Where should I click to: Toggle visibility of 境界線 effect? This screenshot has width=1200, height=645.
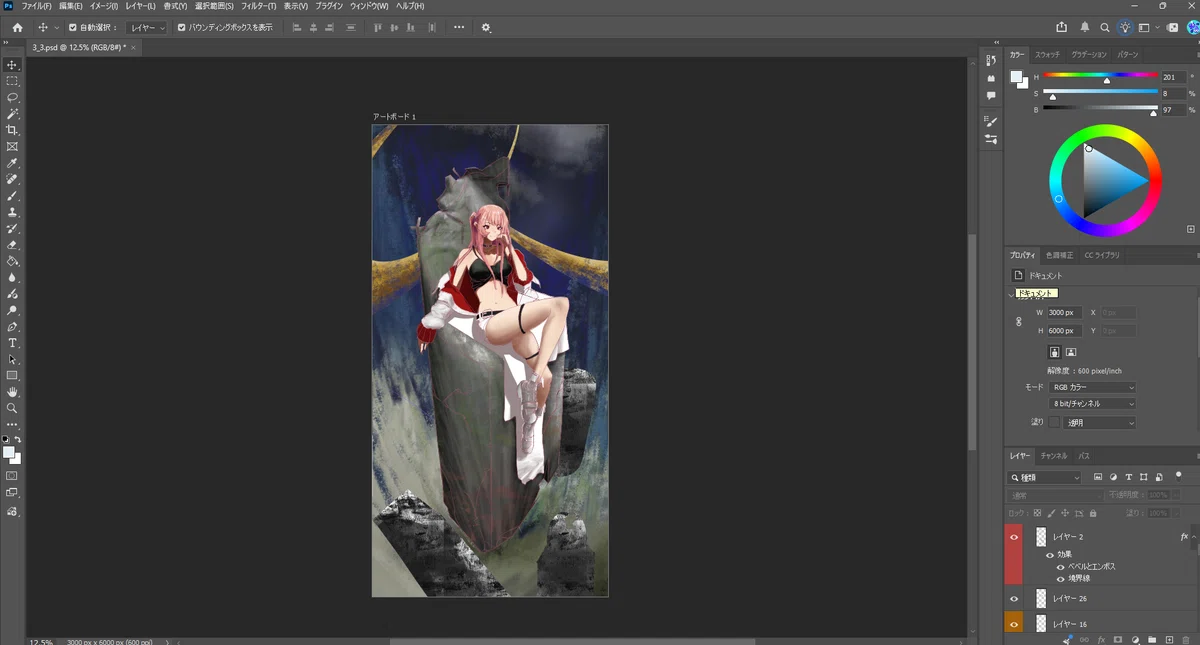[x=1060, y=579]
